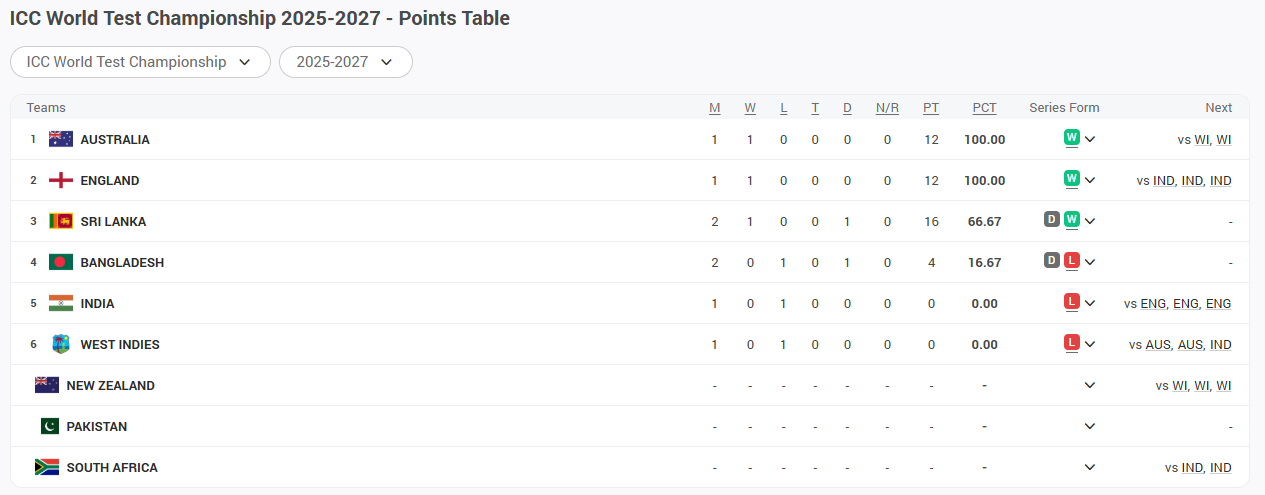Click Australia's green W series form badge
Image resolution: width=1265 pixels, height=495 pixels.
pos(1072,138)
